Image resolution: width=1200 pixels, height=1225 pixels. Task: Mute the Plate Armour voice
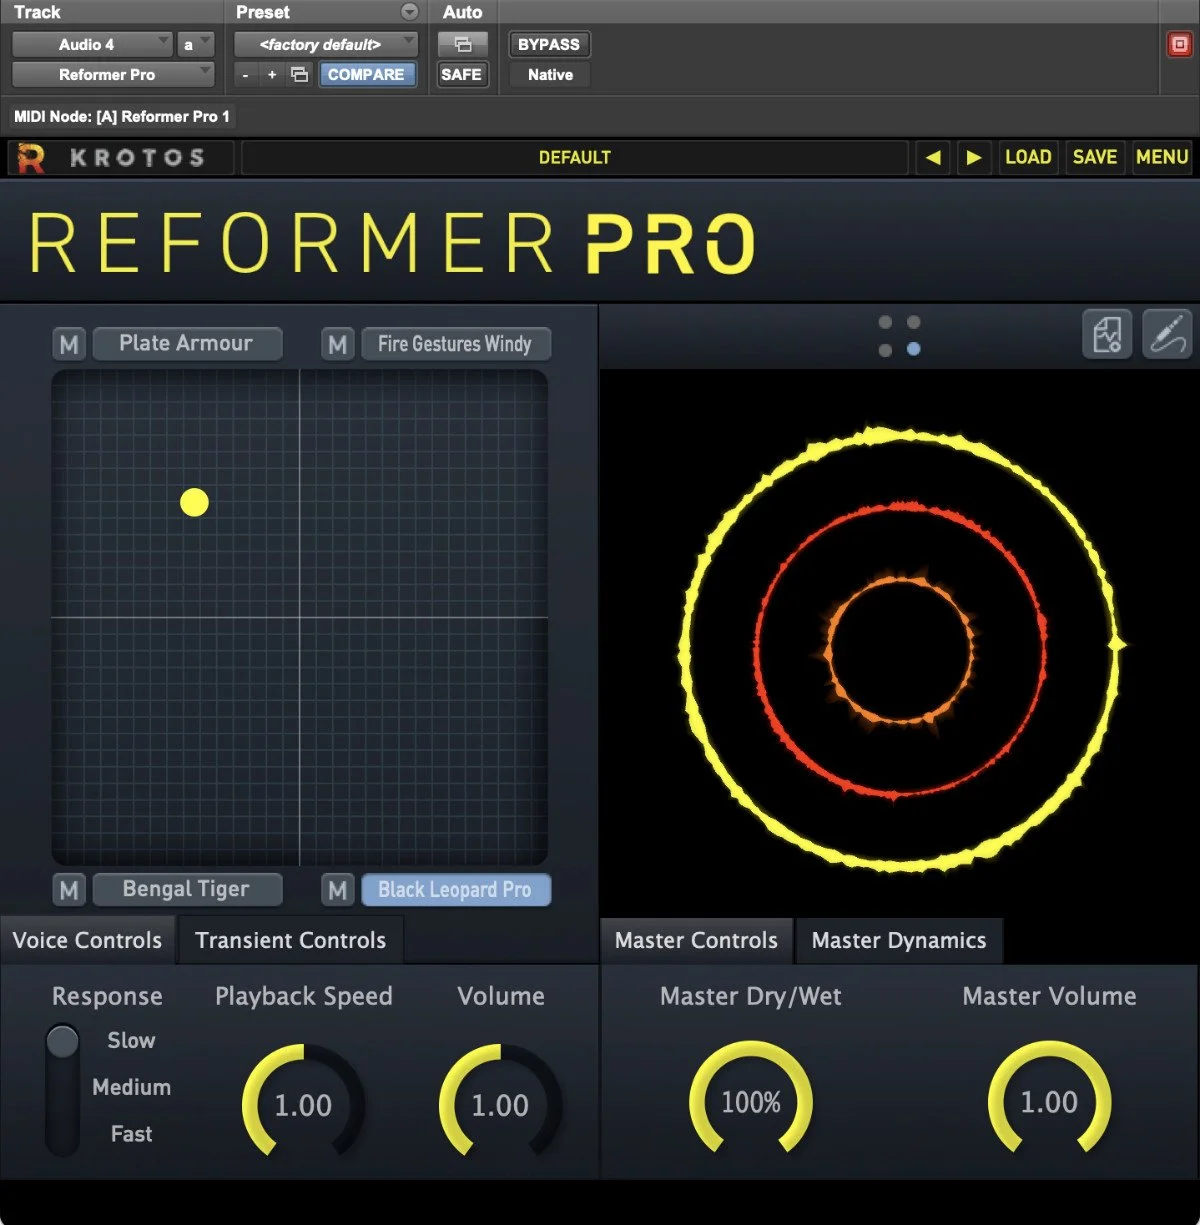(x=69, y=344)
